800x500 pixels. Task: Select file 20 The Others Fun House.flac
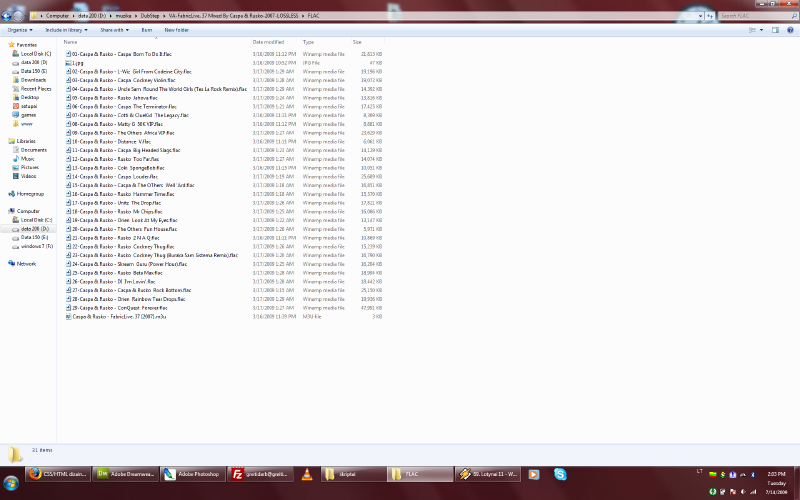(121, 229)
